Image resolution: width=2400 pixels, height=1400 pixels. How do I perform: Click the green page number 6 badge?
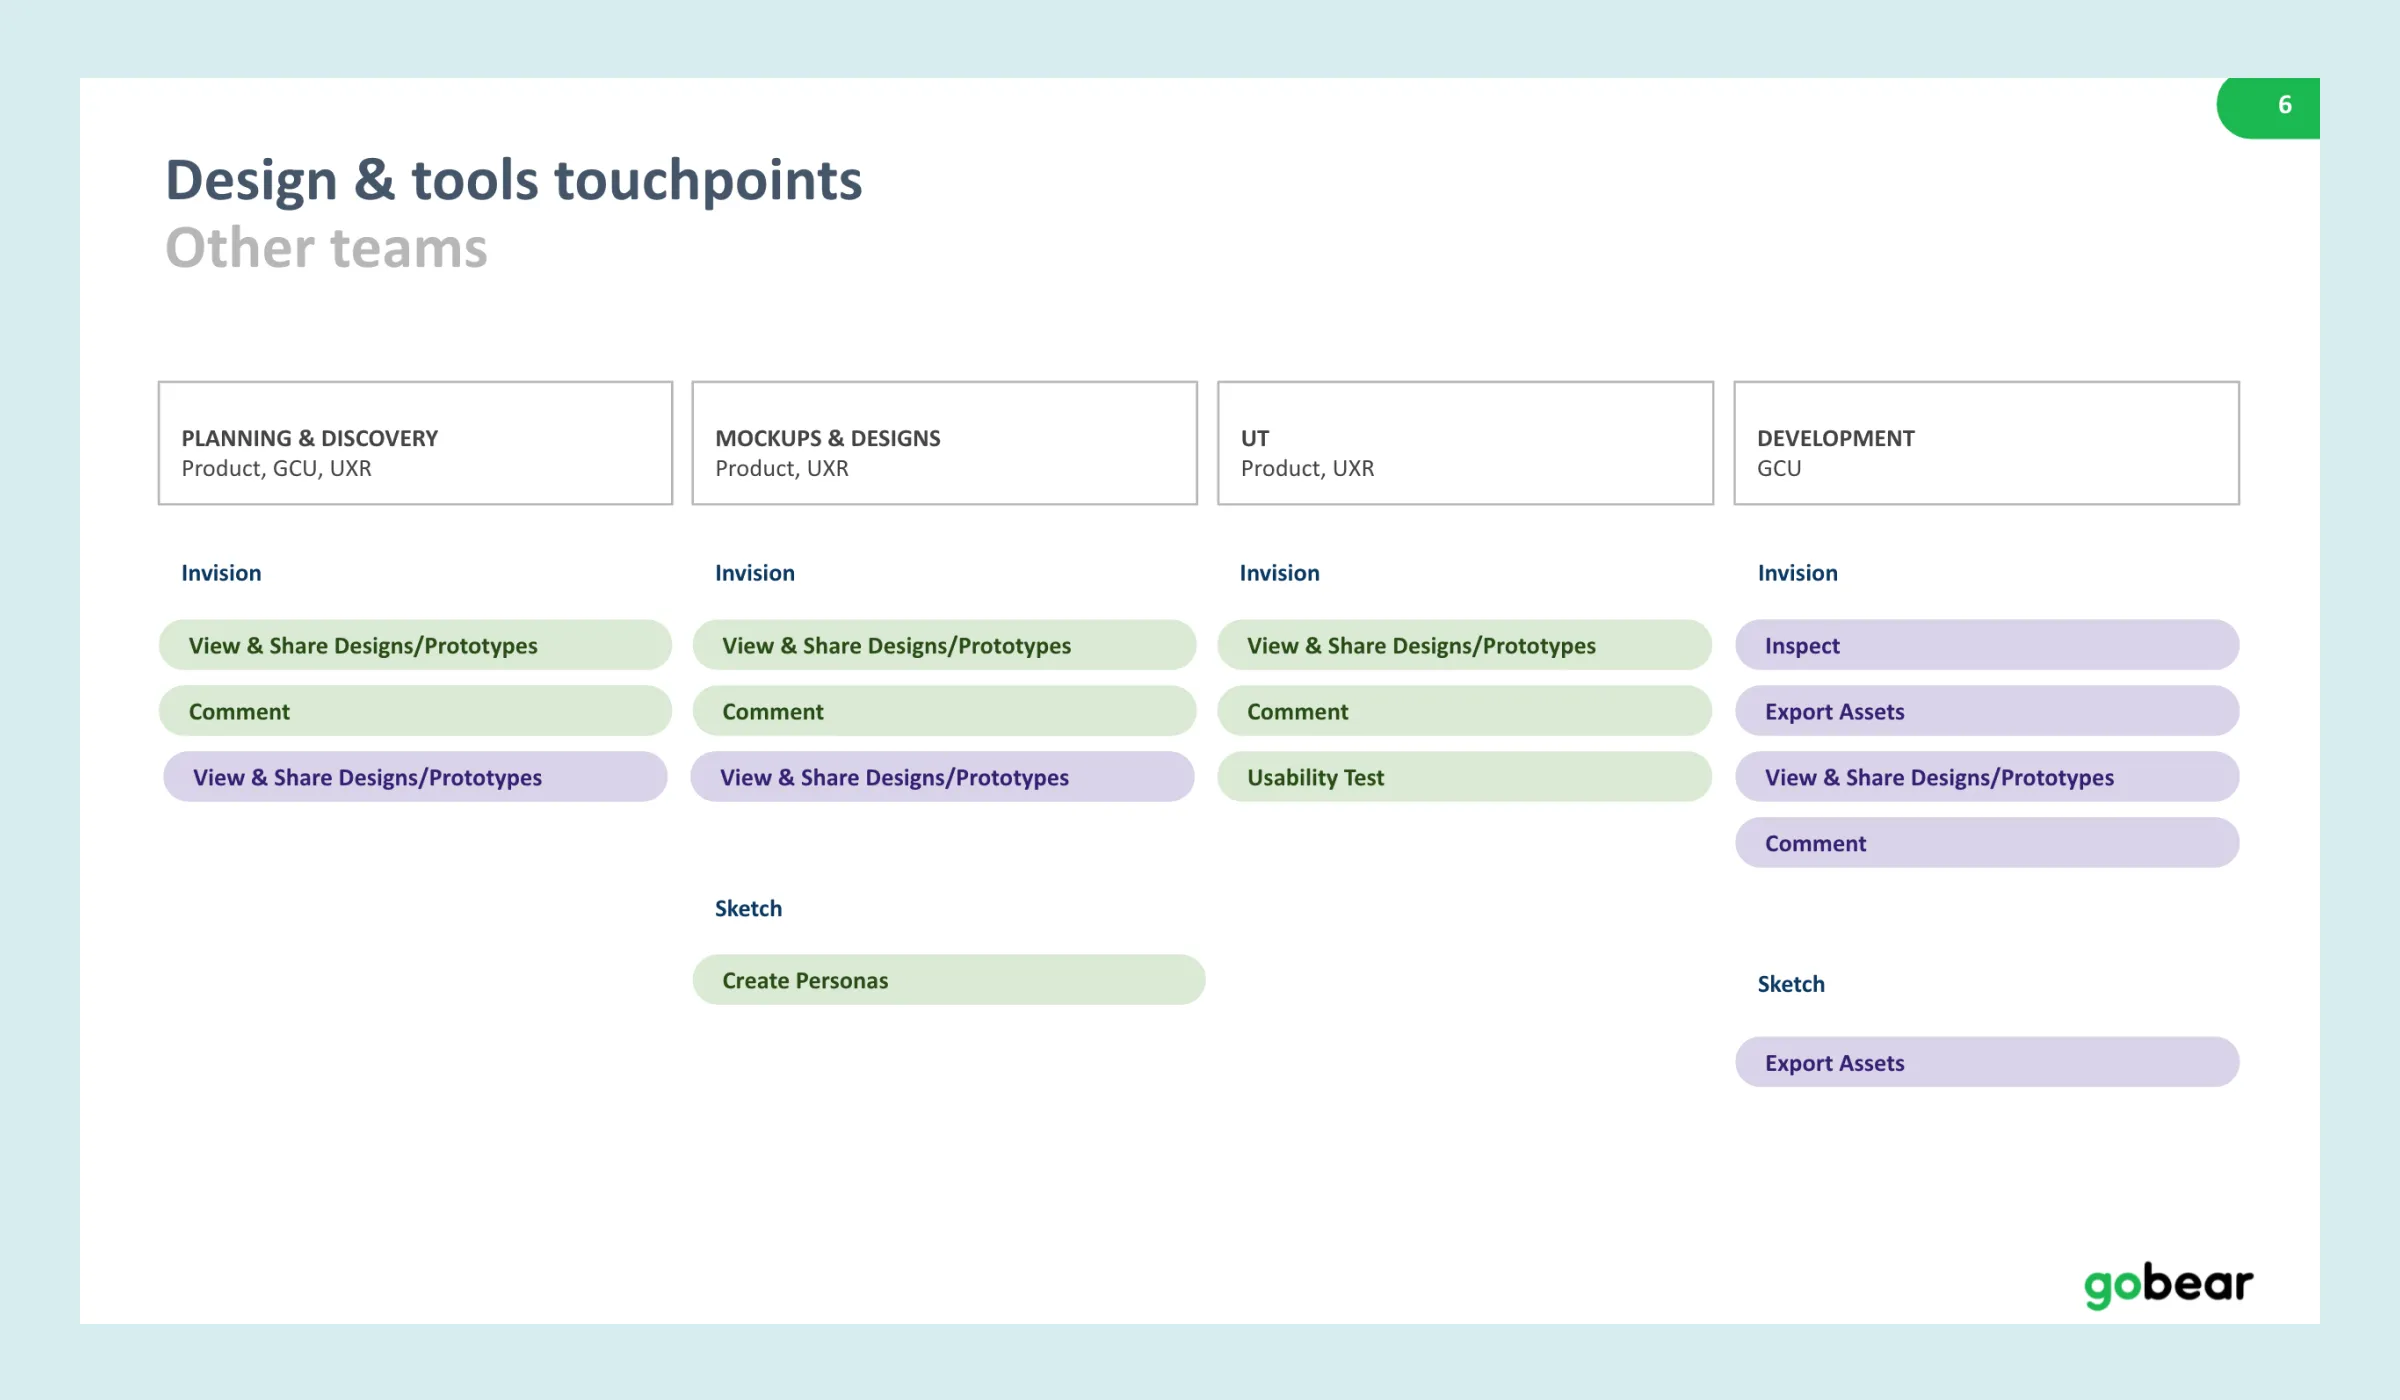point(2268,107)
